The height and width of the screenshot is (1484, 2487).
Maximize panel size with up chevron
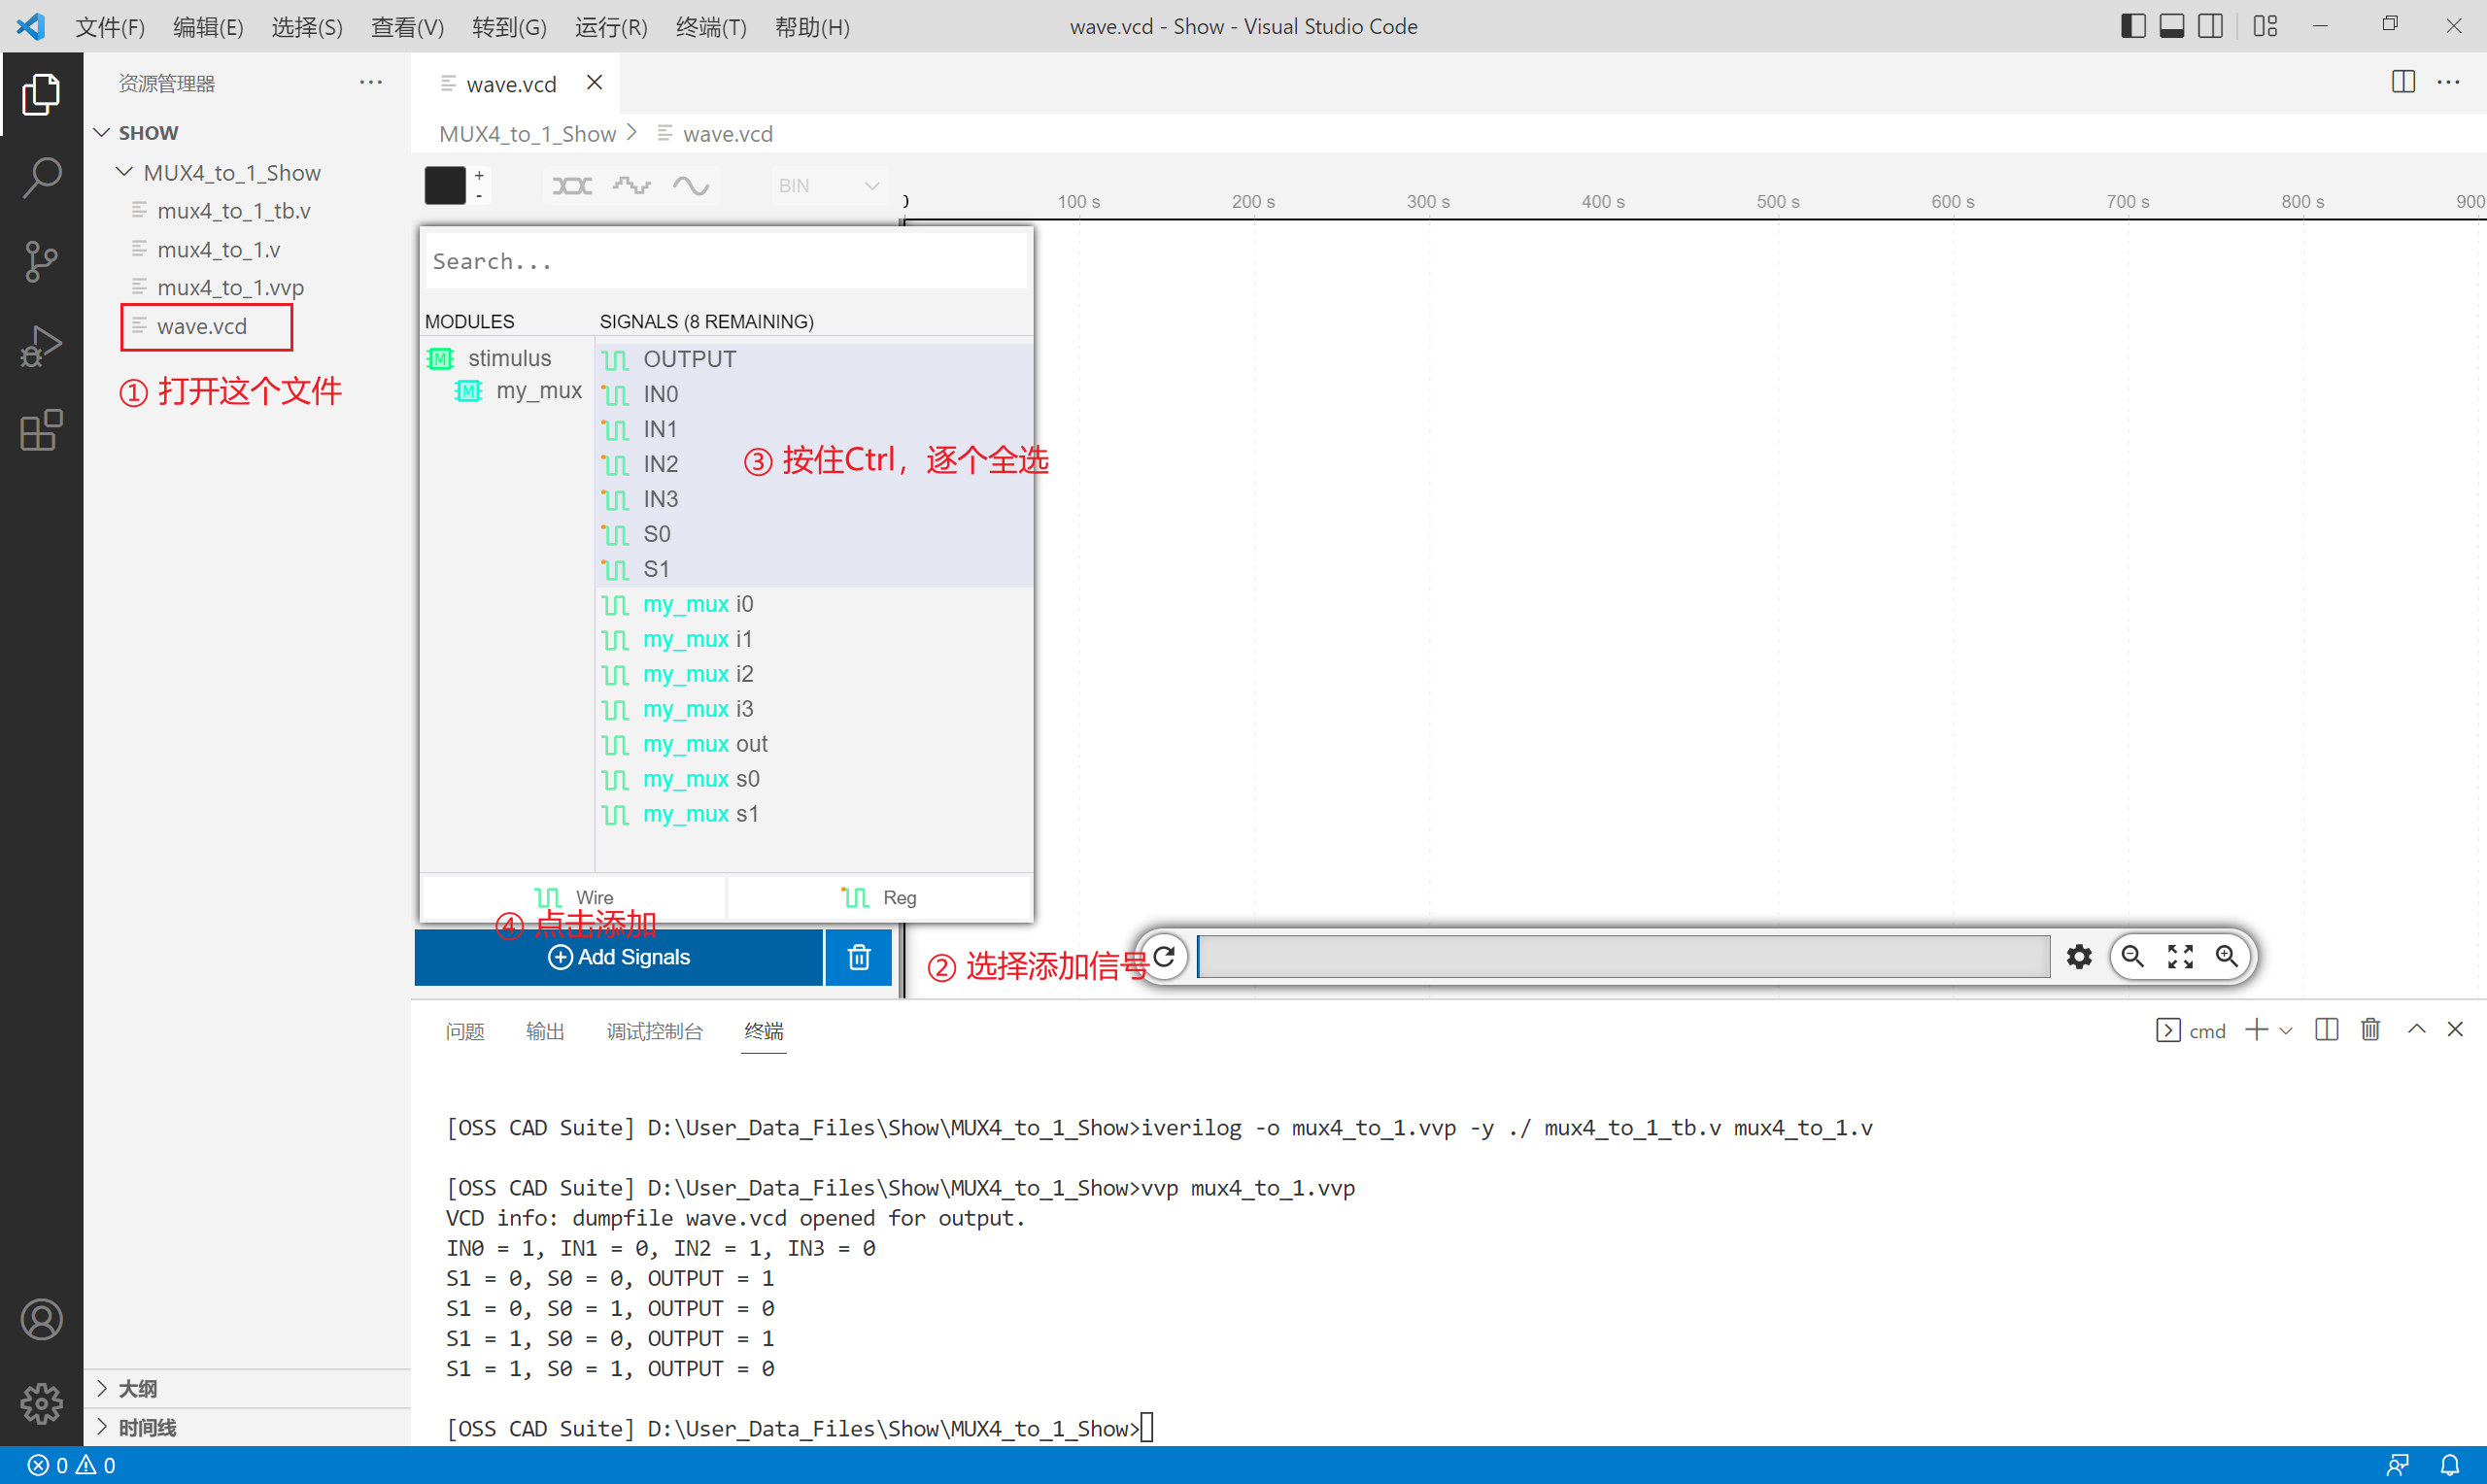[x=2416, y=1029]
